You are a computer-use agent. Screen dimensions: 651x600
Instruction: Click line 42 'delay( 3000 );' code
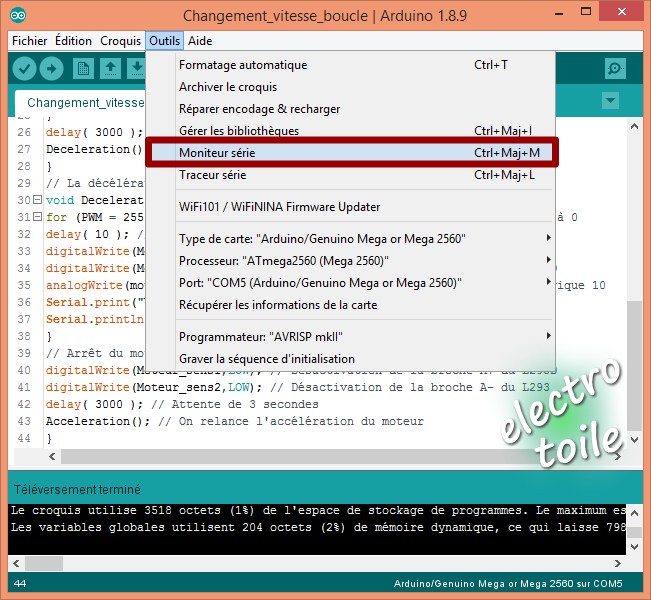pos(94,404)
